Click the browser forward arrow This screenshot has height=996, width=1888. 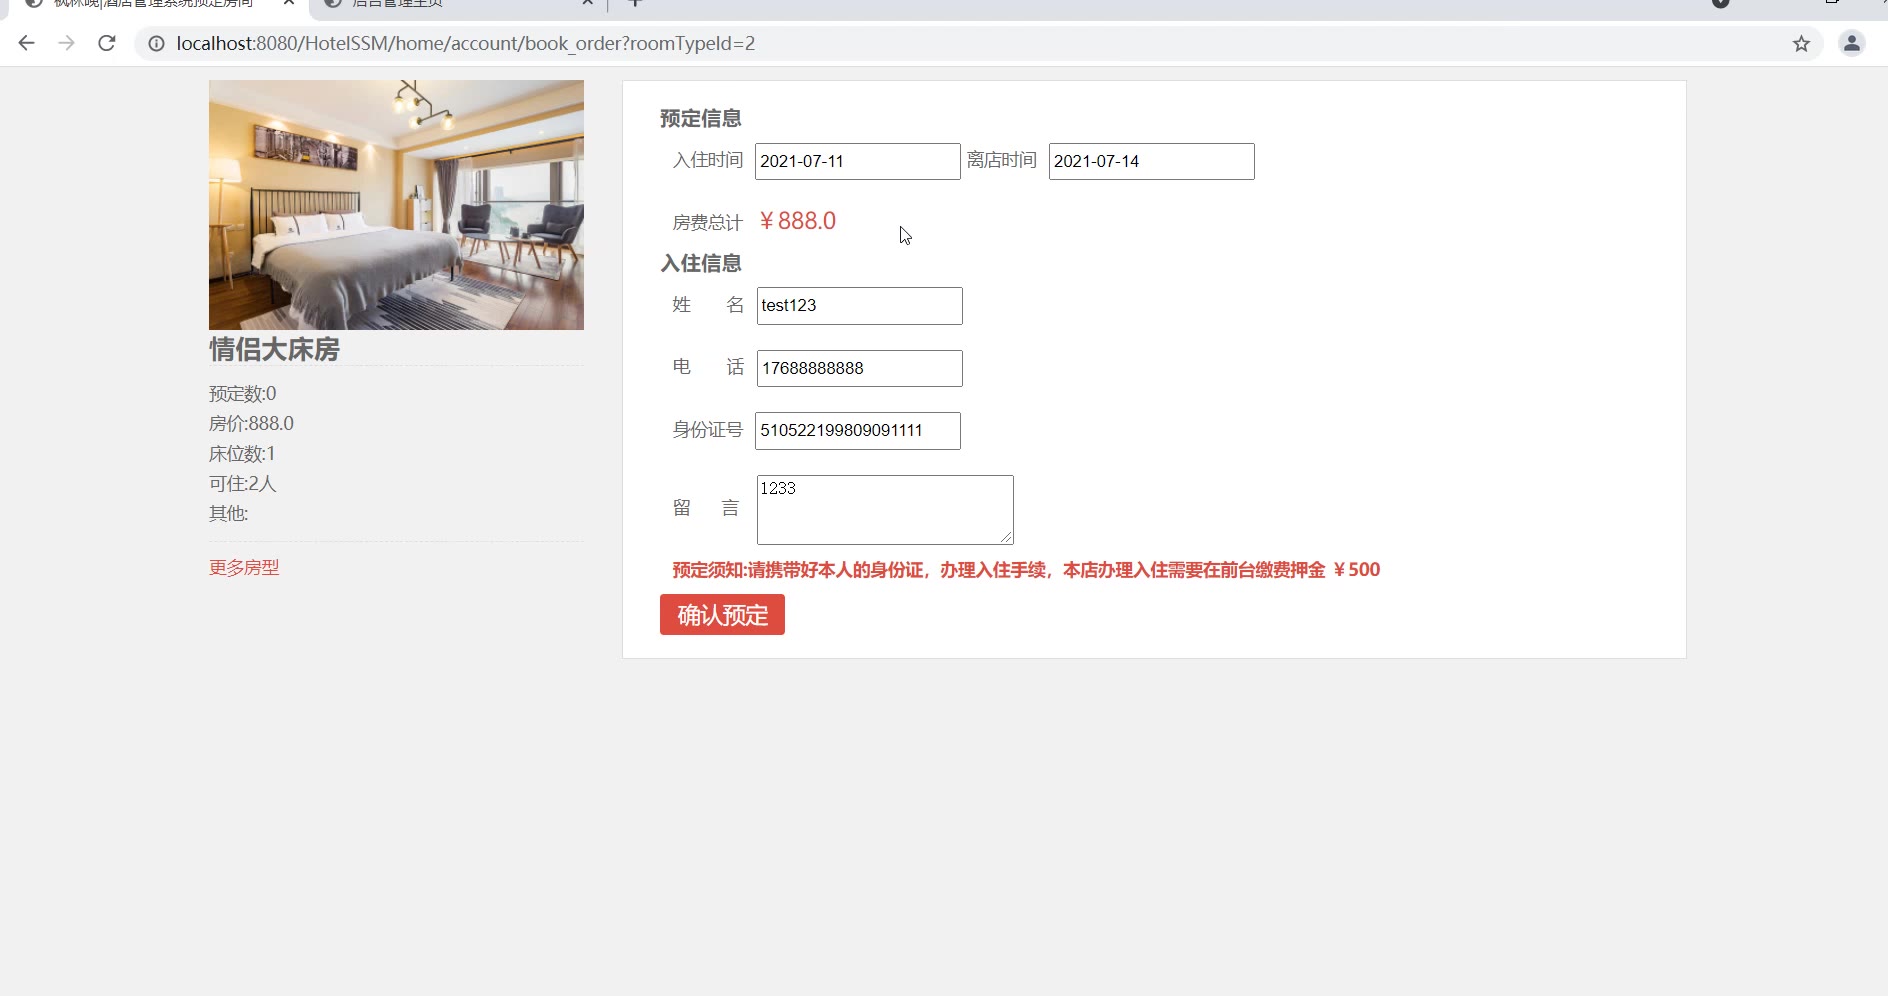pos(66,43)
